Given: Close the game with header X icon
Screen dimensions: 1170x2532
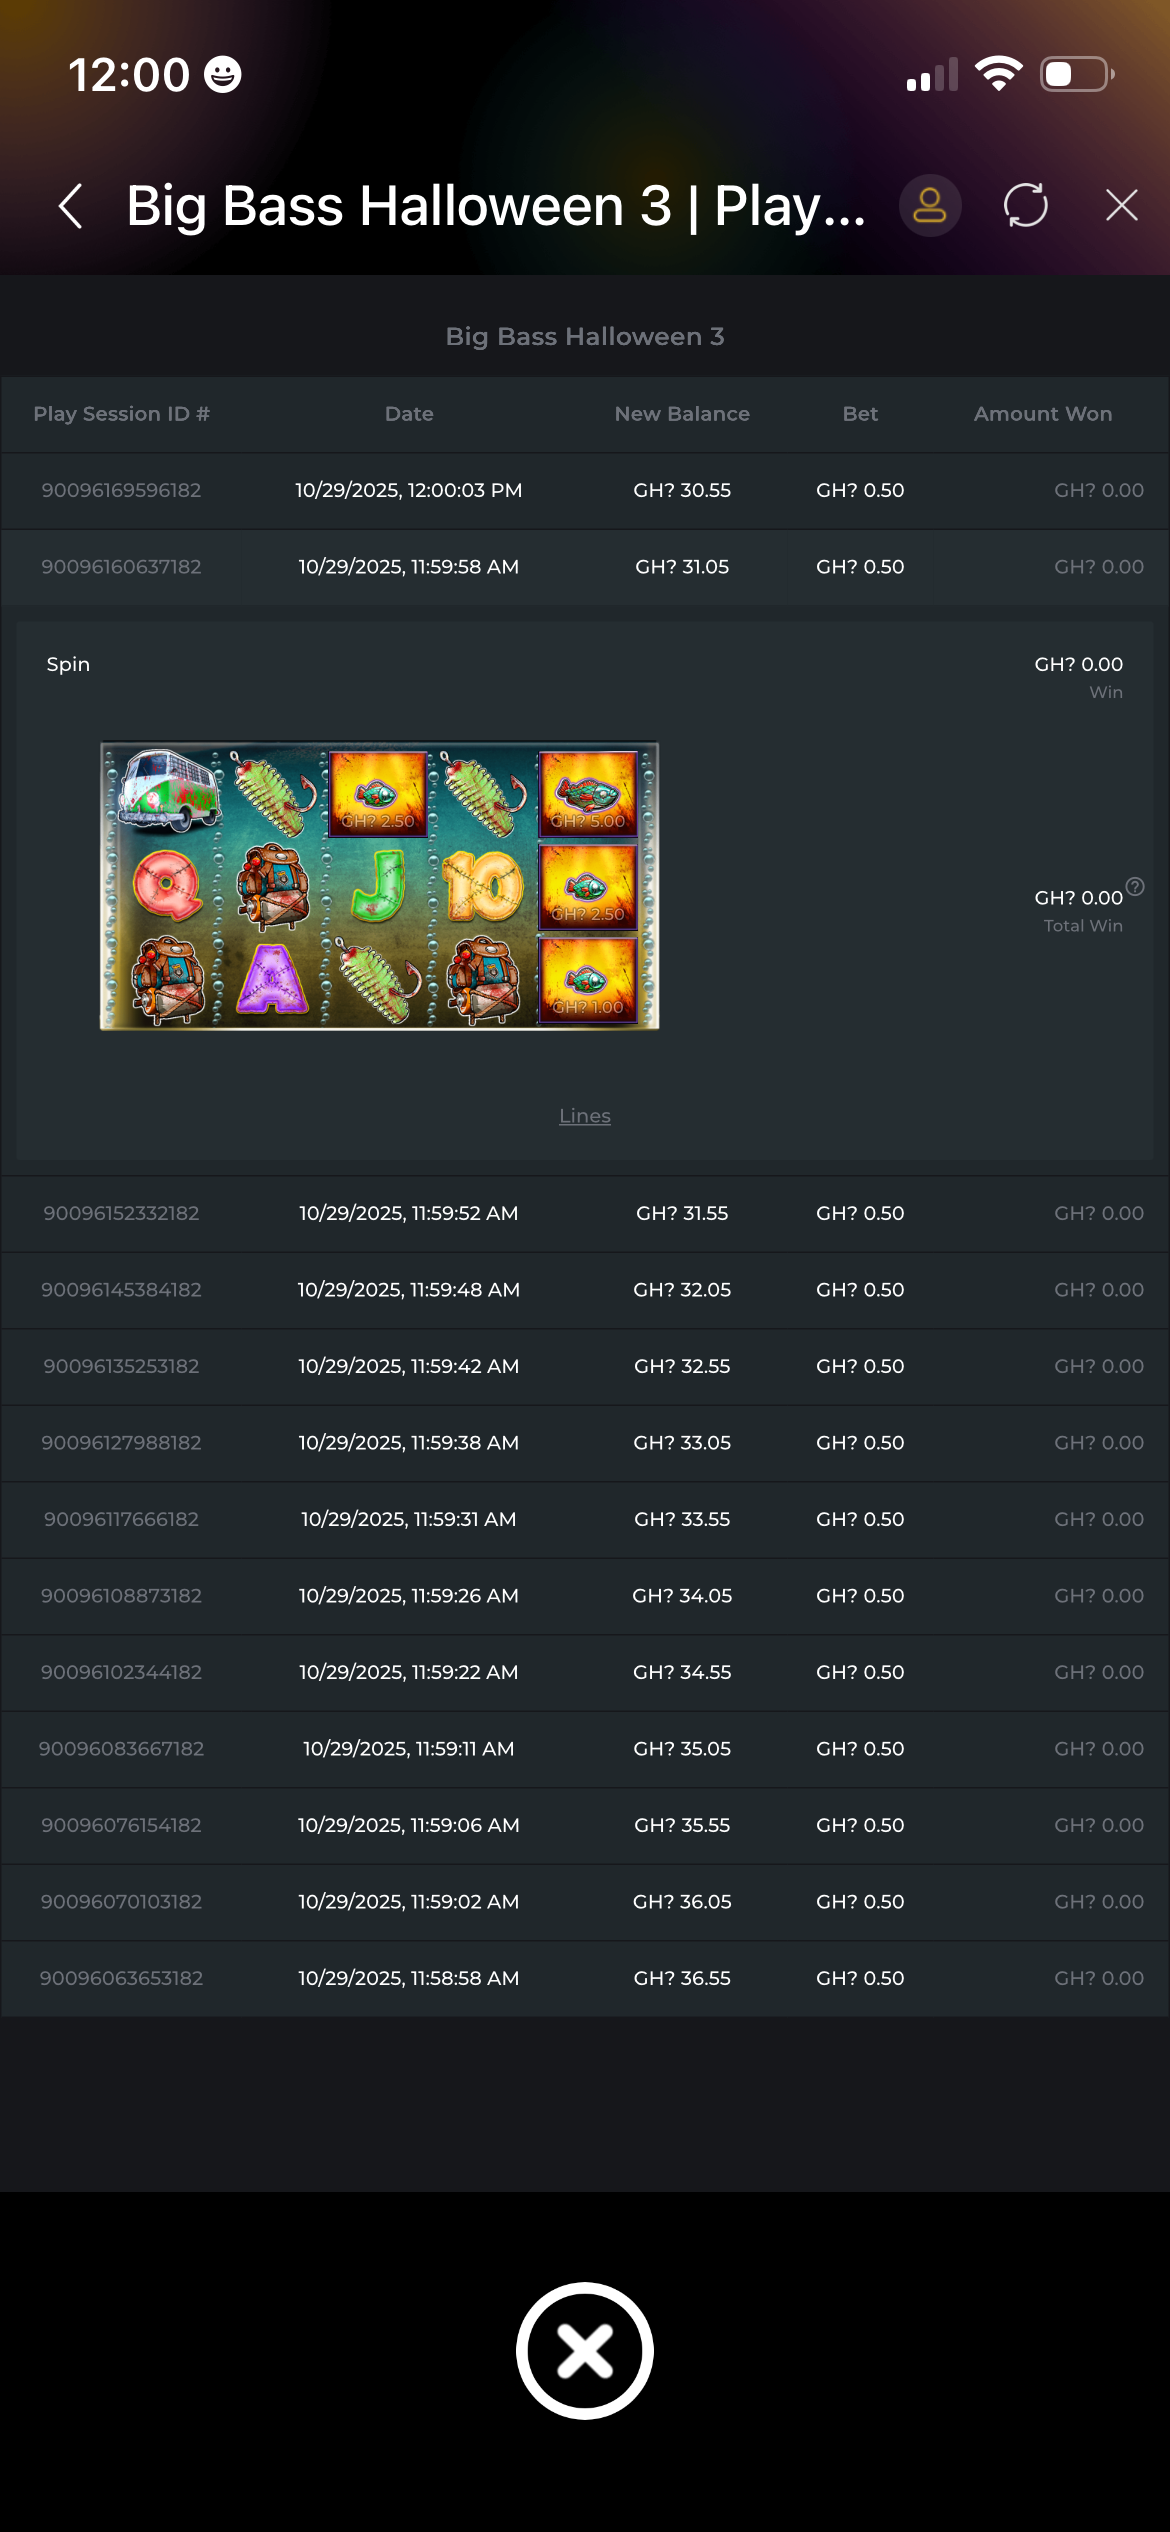Looking at the screenshot, I should [1121, 206].
